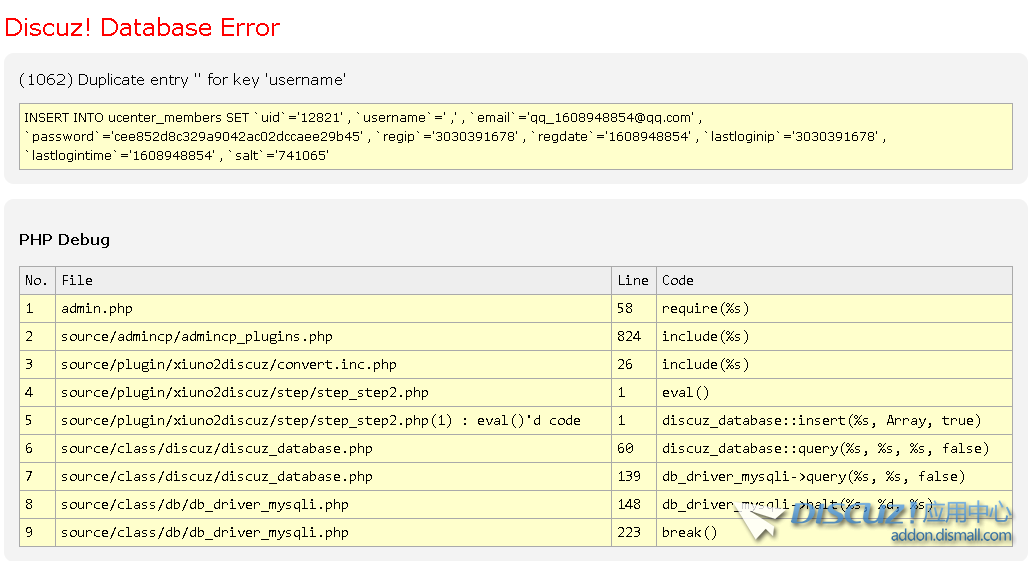This screenshot has height=561, width=1030.
Task: Click 'discuz_database::query(%s, %s, %s, false)' cell
Action: point(834,449)
